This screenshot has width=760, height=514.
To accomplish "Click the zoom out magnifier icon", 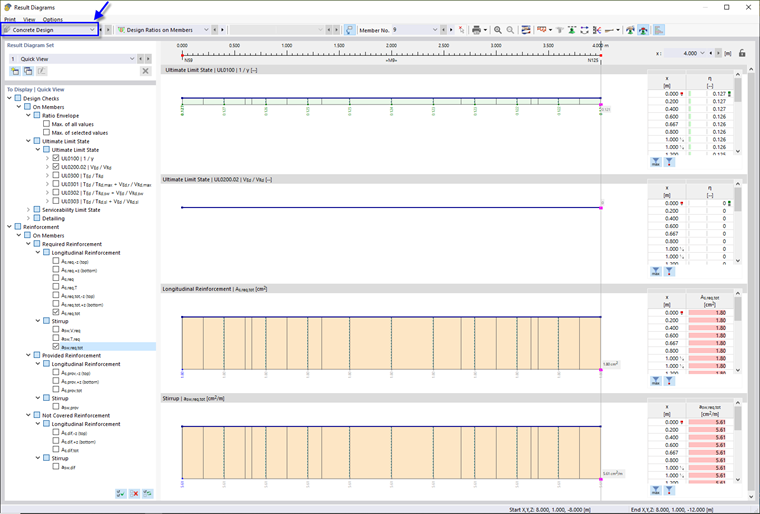I will coord(510,30).
